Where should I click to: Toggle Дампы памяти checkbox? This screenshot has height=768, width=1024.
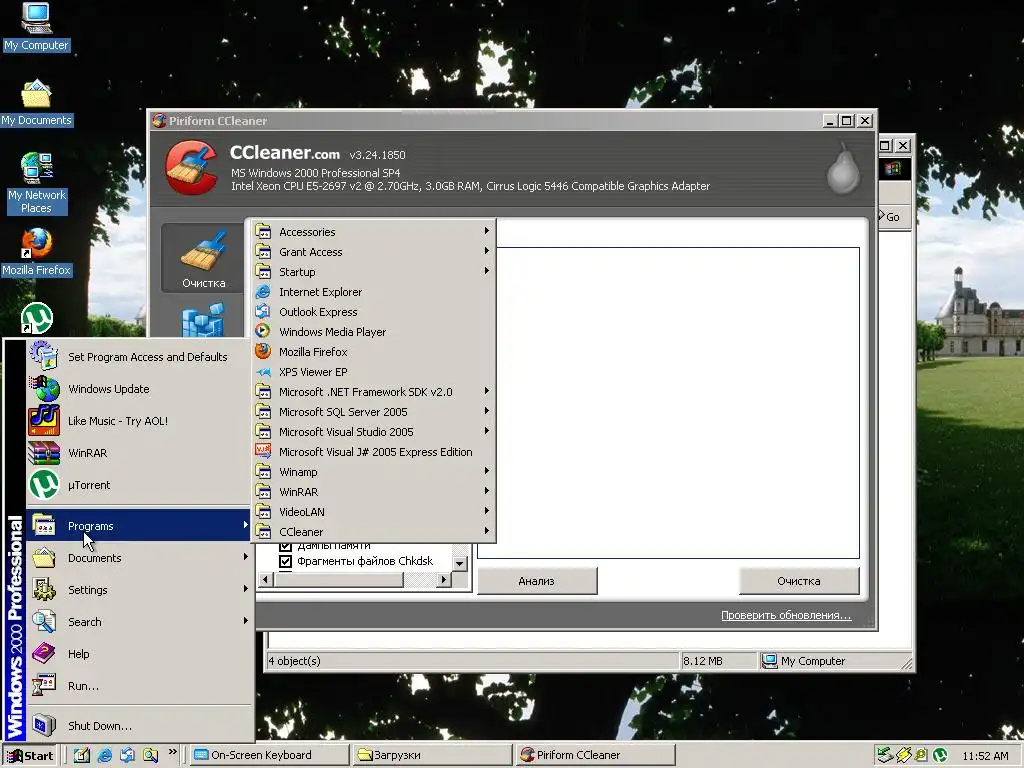tap(285, 547)
